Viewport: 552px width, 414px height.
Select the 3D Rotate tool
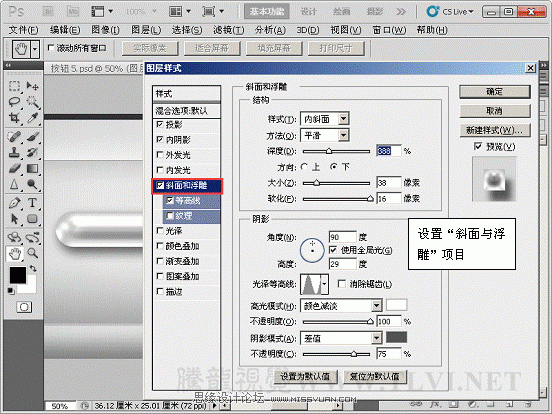[x=14, y=238]
